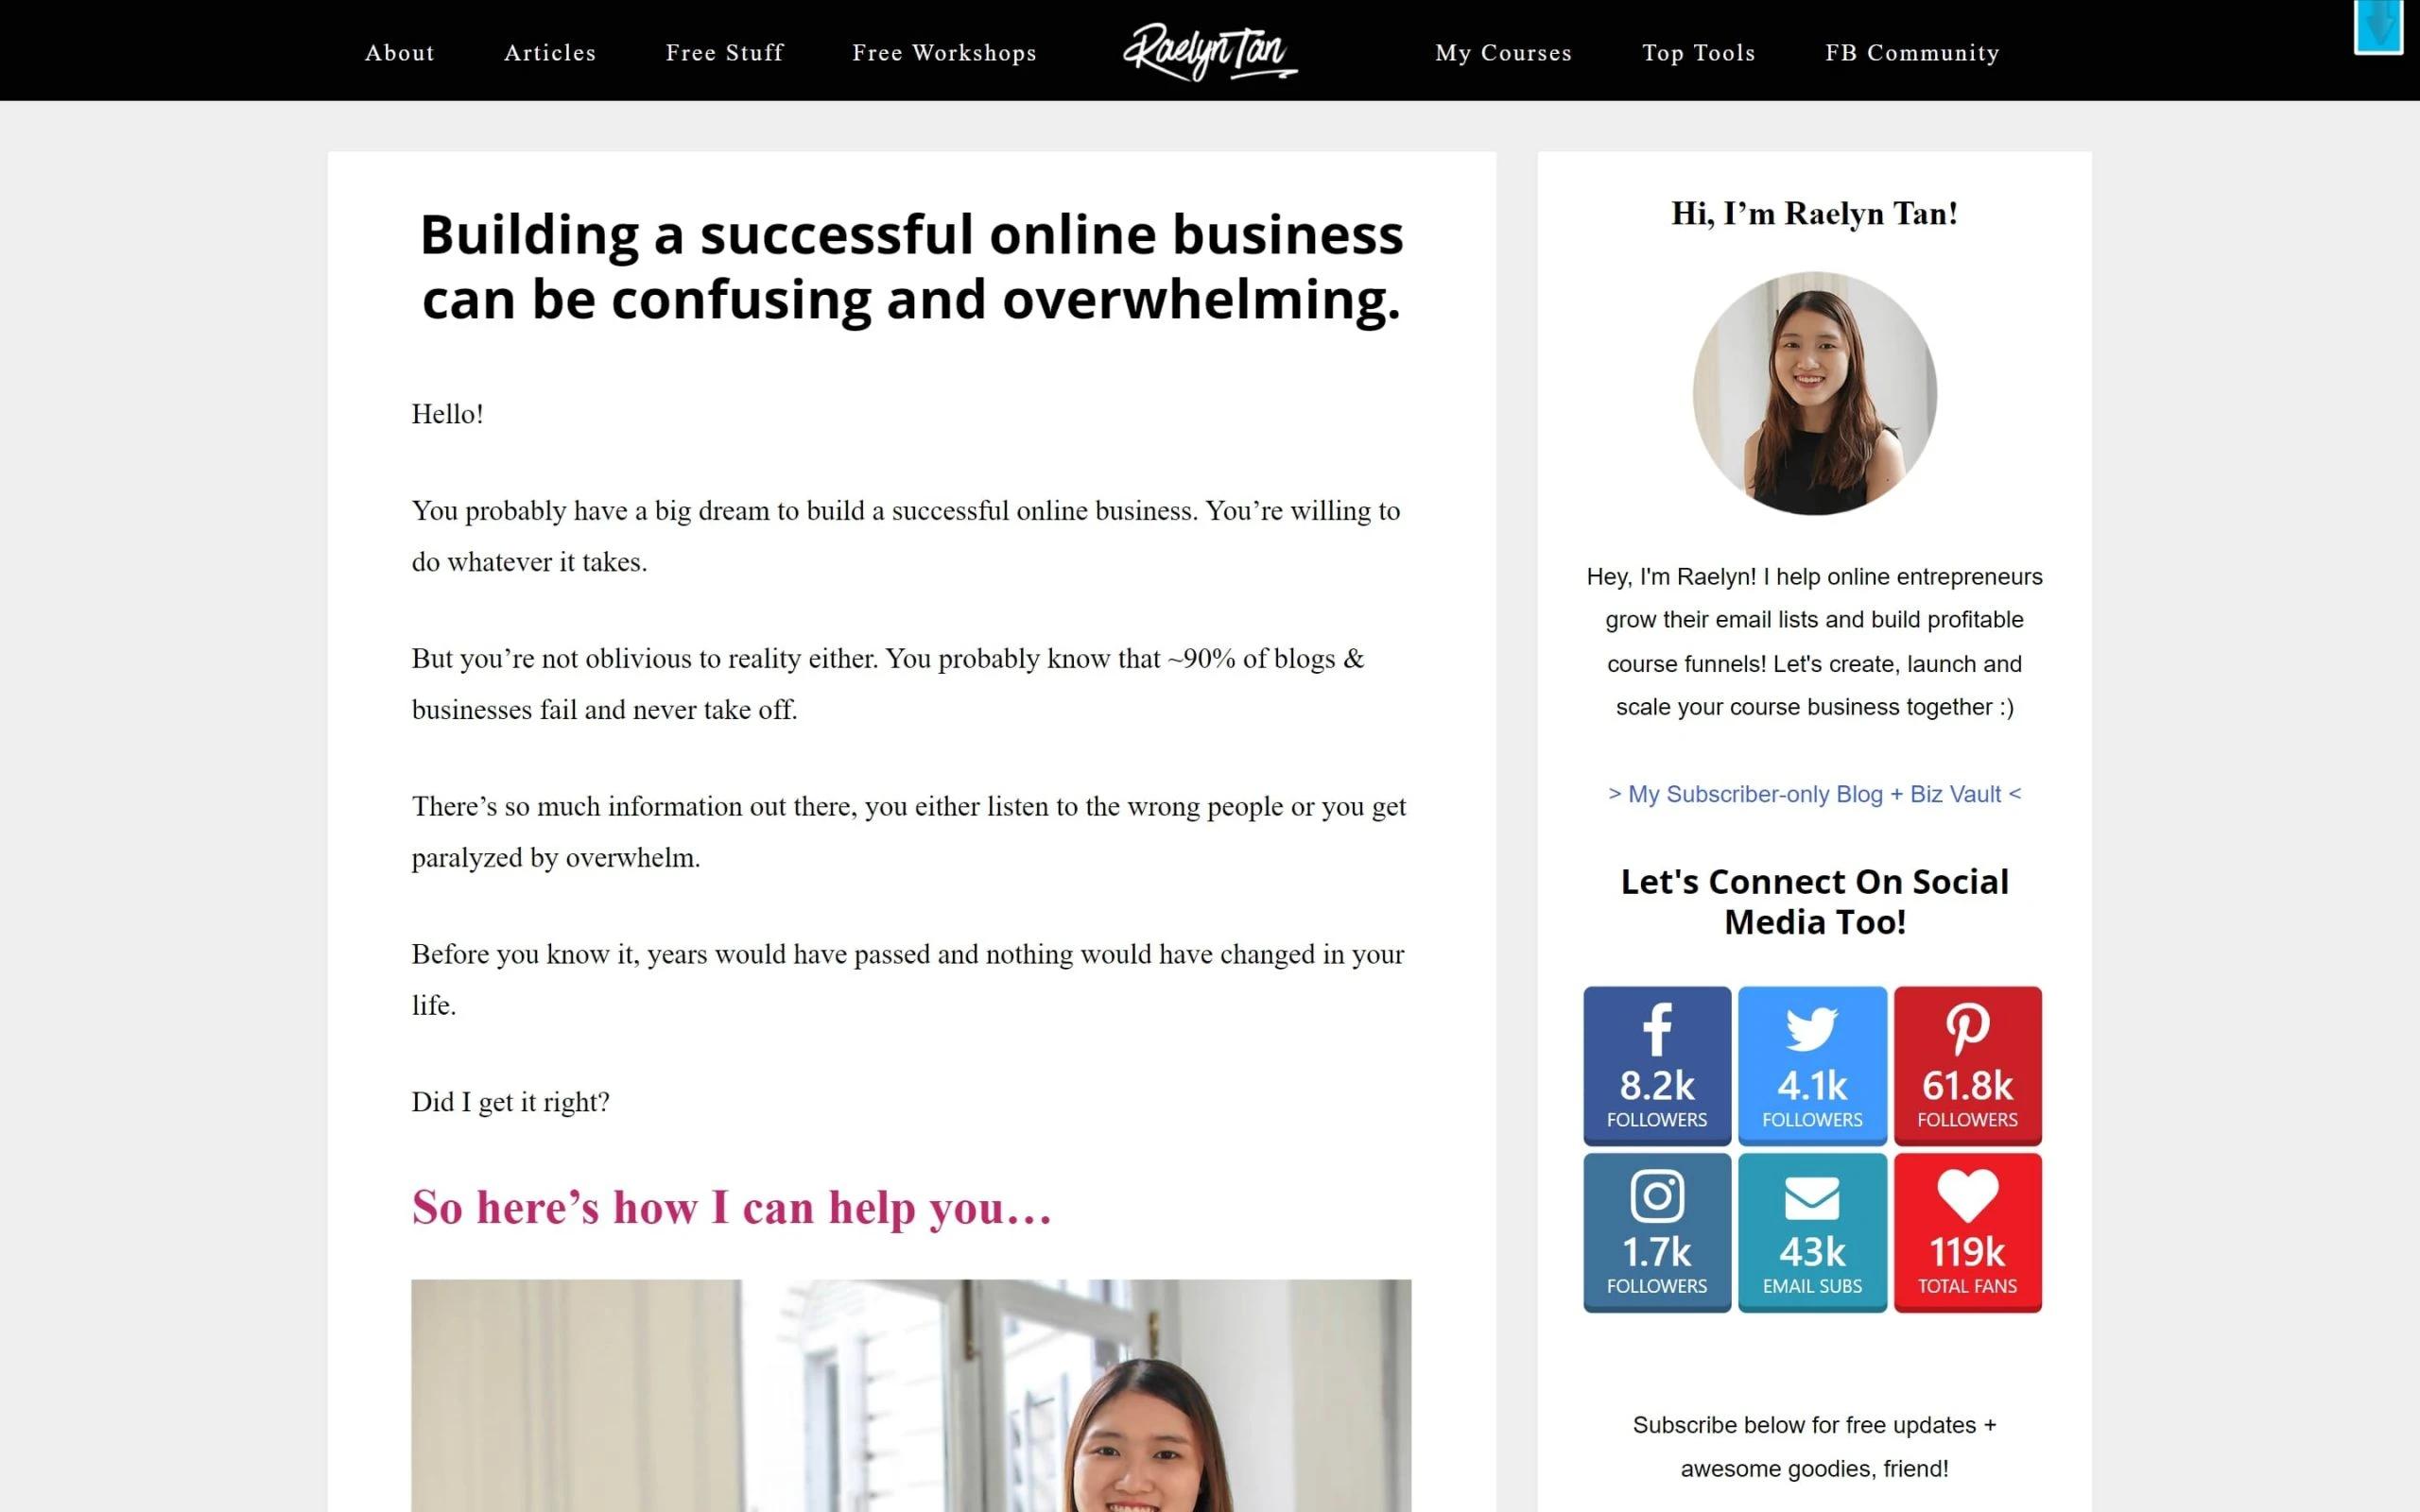Screen dimensions: 2420x1512
Task: Click the Subscriber-only Blog + Biz Vault link
Action: tap(1814, 794)
